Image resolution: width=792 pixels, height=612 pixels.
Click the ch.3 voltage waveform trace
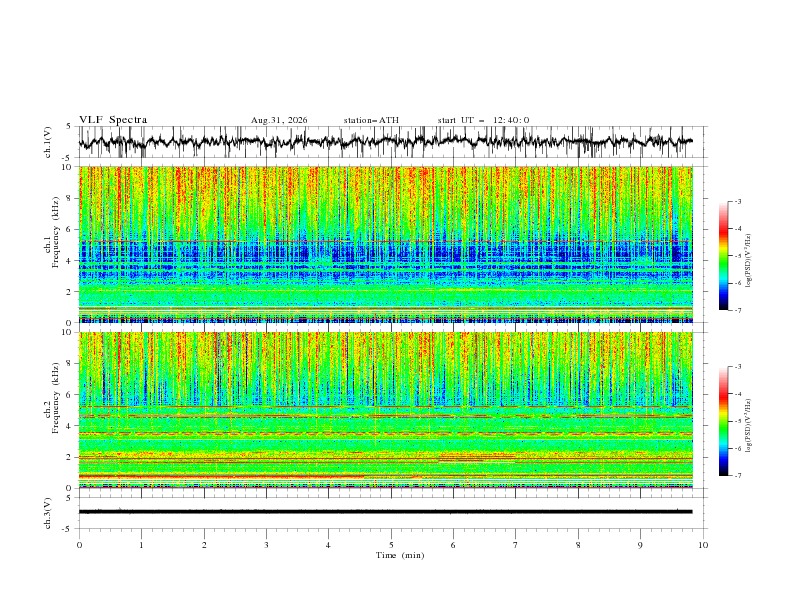click(x=385, y=512)
